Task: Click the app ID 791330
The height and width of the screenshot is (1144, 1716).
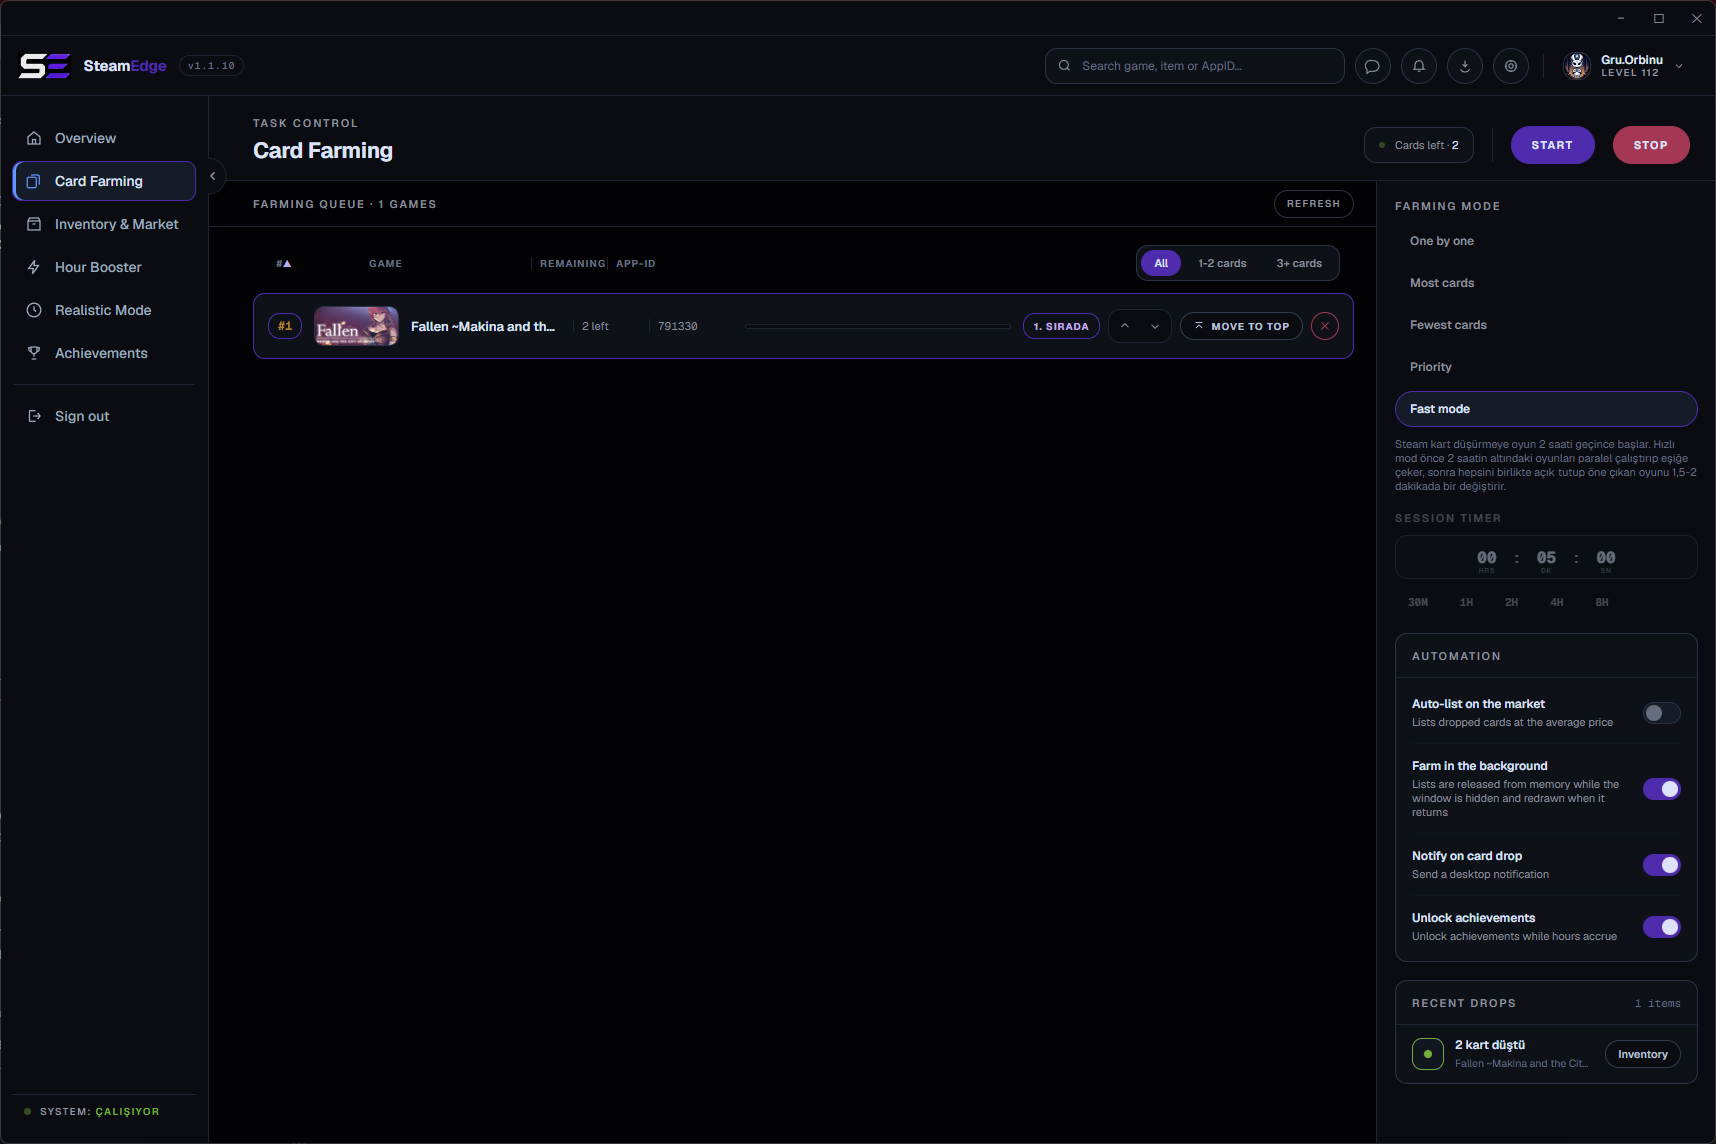Action: [x=678, y=326]
